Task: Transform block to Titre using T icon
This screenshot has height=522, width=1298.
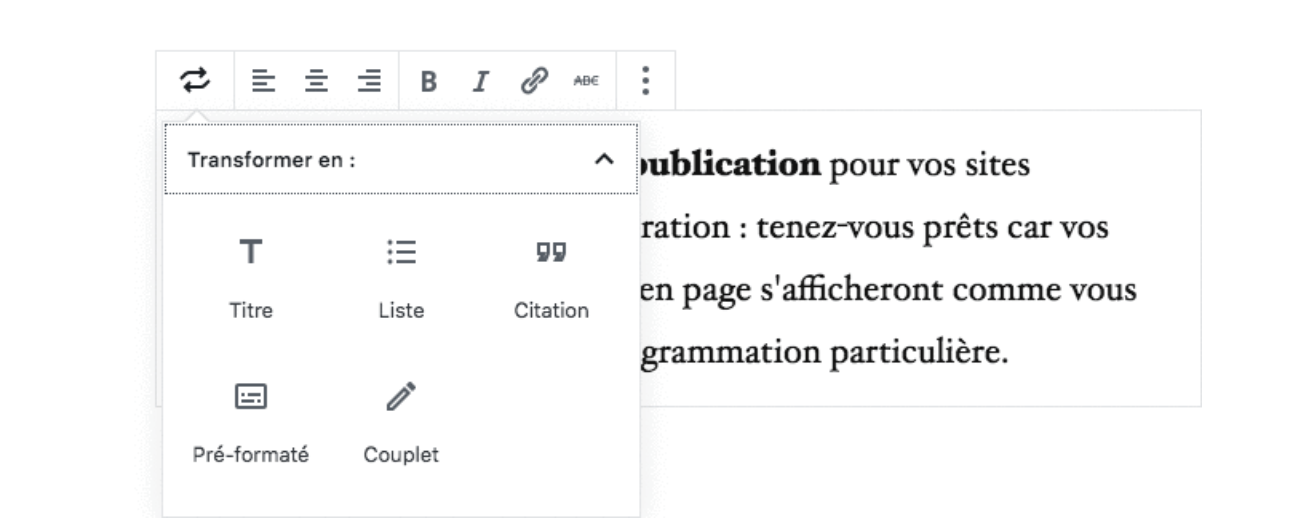Action: click(x=250, y=252)
